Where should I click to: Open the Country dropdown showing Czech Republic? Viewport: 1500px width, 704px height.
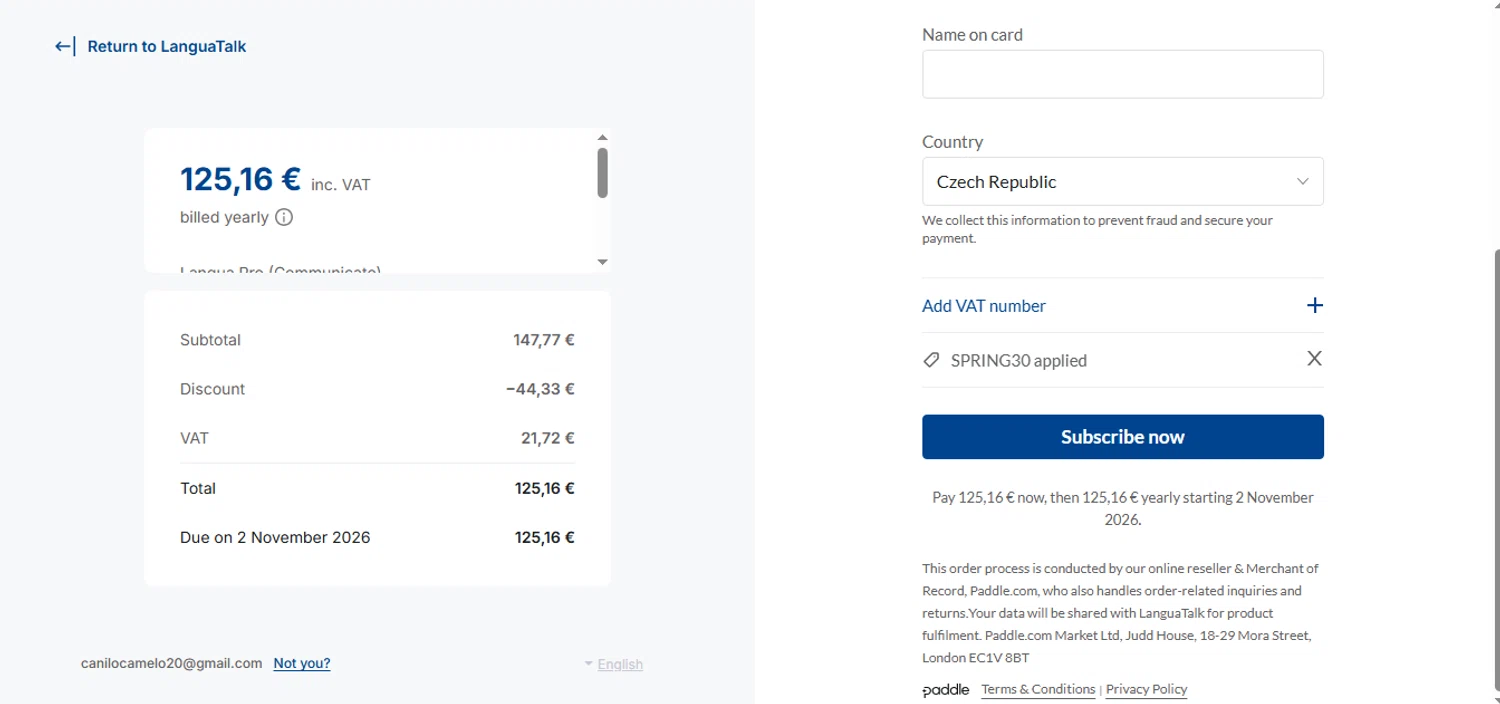[1110, 181]
